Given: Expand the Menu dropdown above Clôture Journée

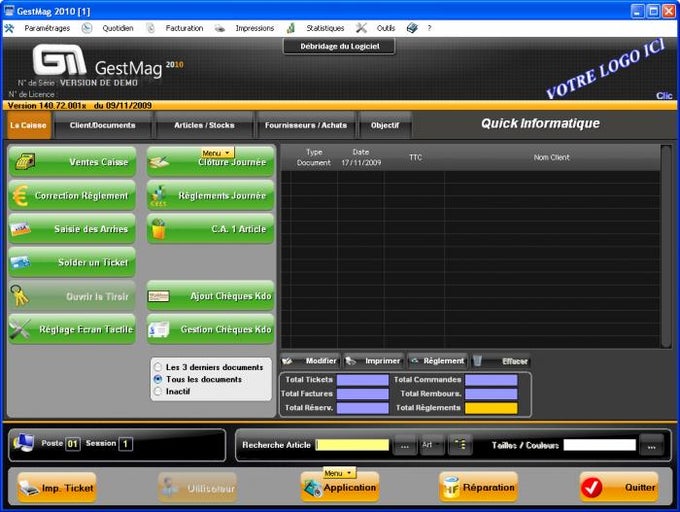Looking at the screenshot, I should tap(218, 153).
